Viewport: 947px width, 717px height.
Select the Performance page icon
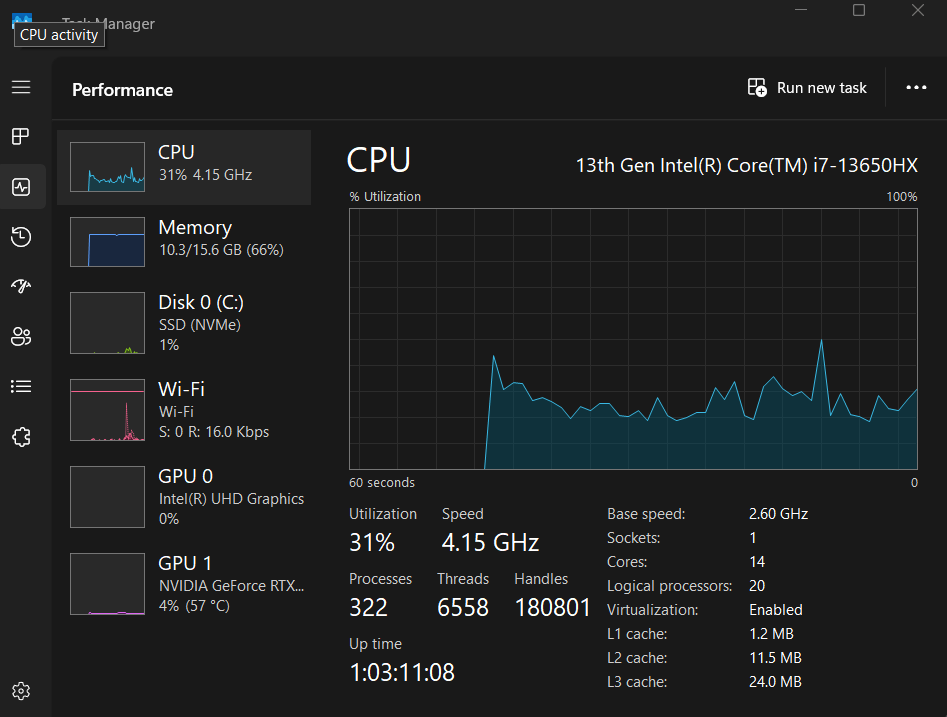pos(21,187)
